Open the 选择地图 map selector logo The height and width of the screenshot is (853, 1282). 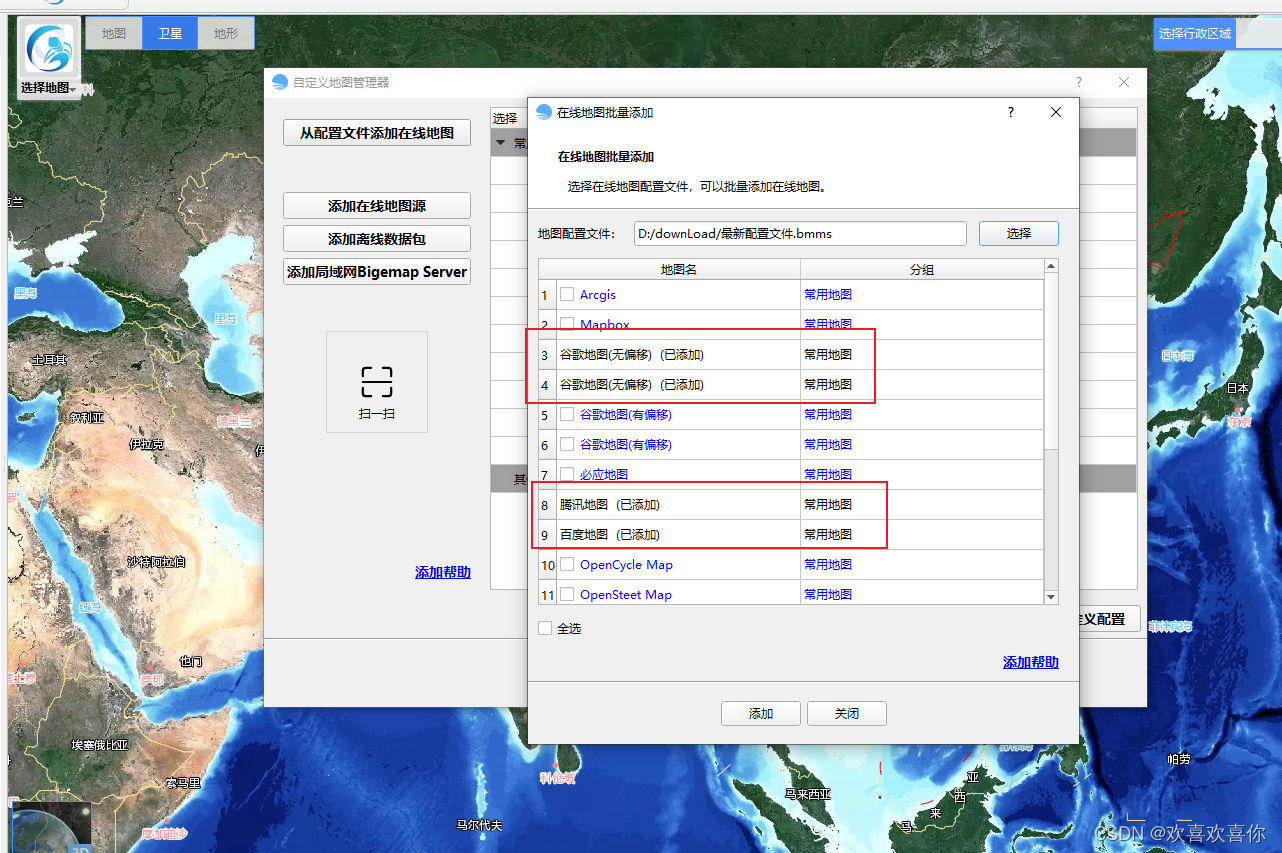point(48,48)
